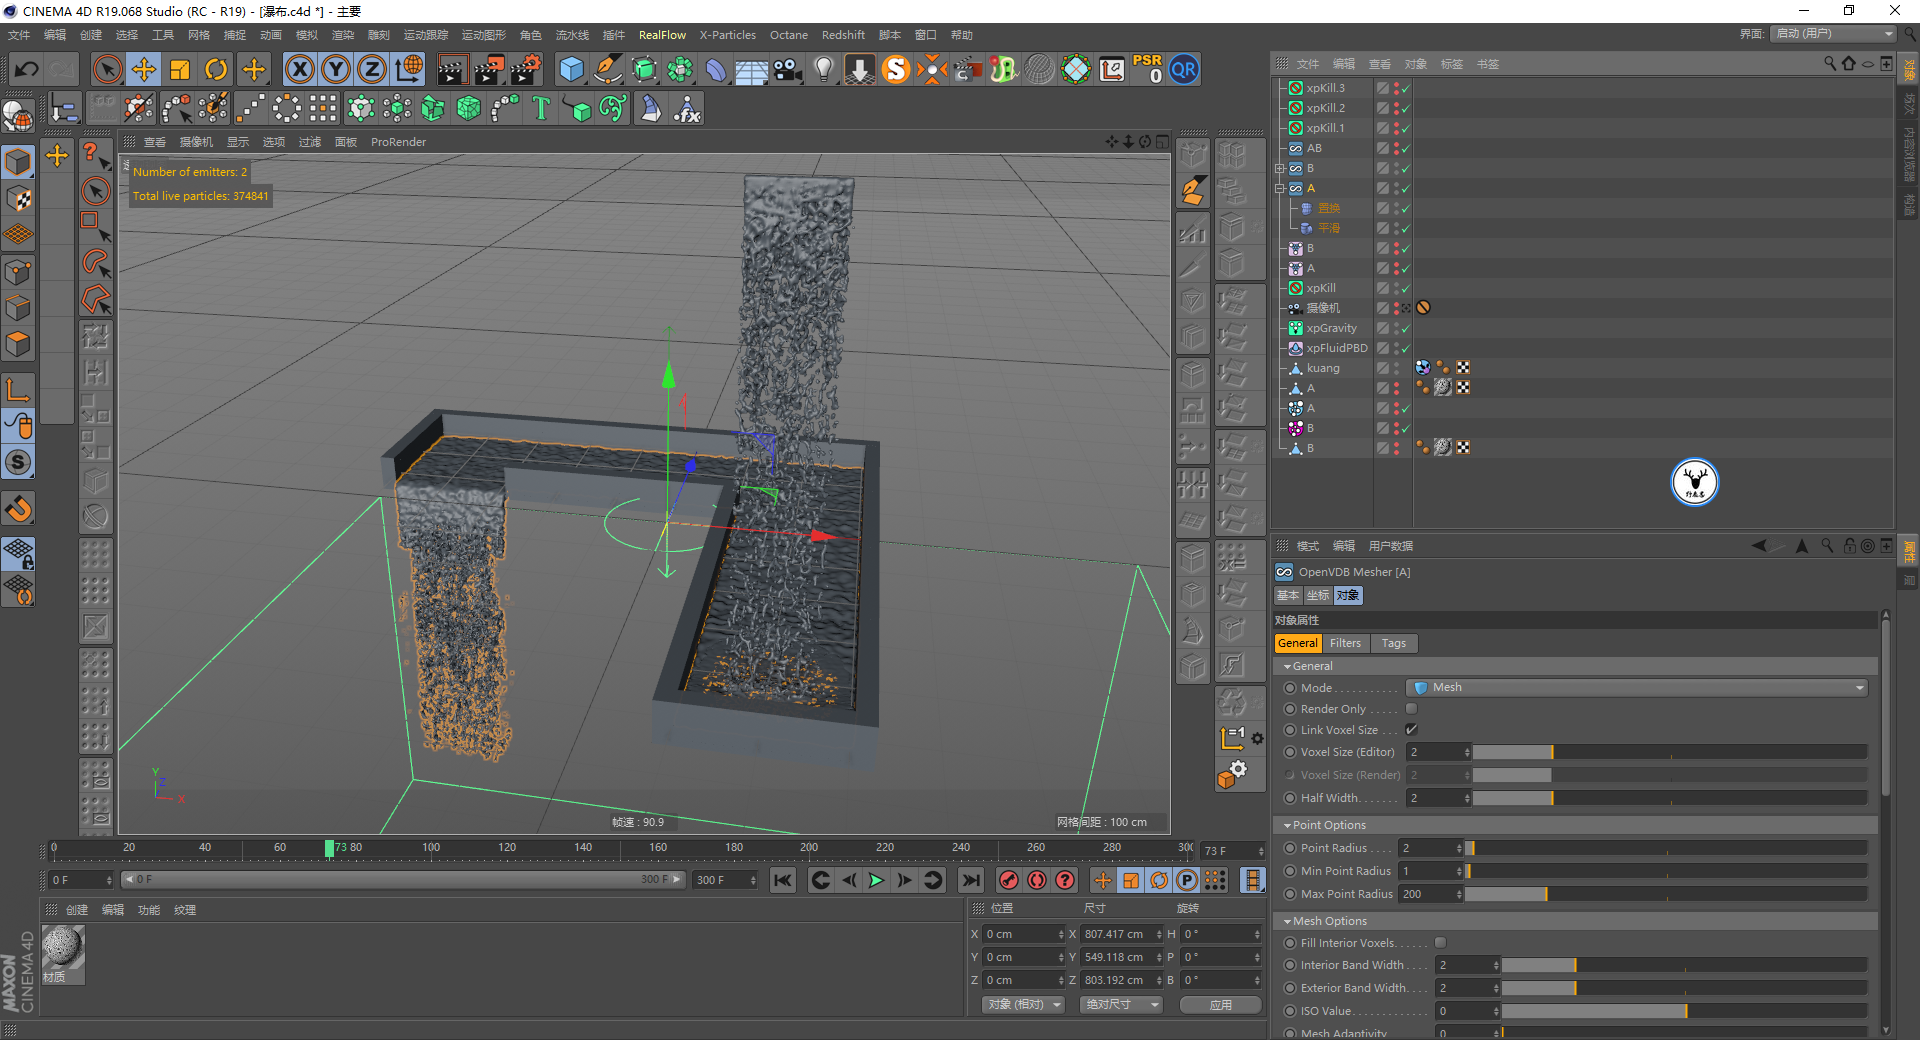1920x1040 pixels.
Task: Click the Undo arrow icon
Action: pos(27,69)
